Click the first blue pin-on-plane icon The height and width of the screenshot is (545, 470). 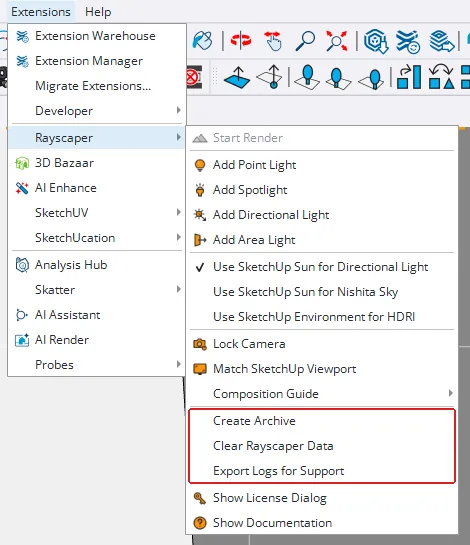tap(307, 77)
